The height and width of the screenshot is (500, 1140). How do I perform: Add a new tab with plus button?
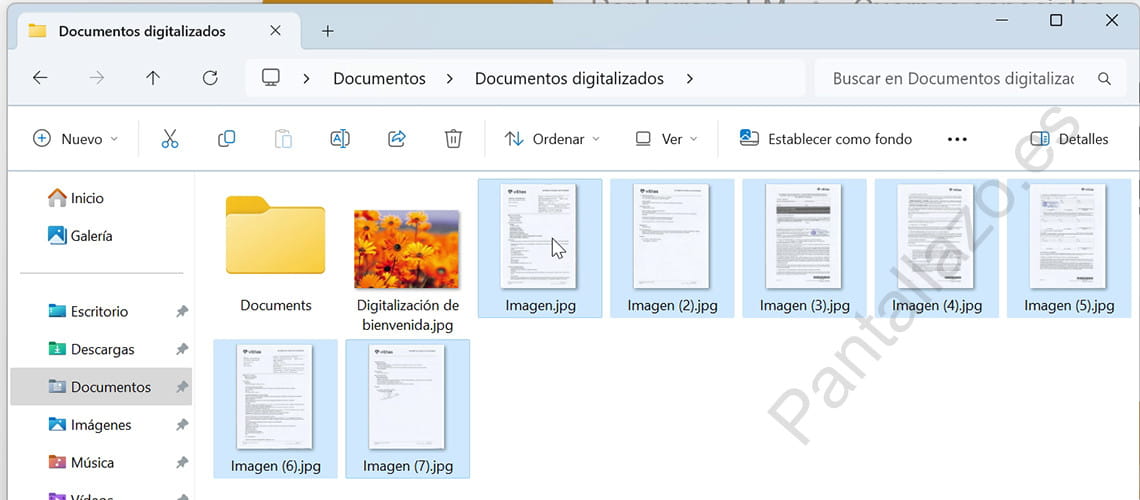(328, 31)
